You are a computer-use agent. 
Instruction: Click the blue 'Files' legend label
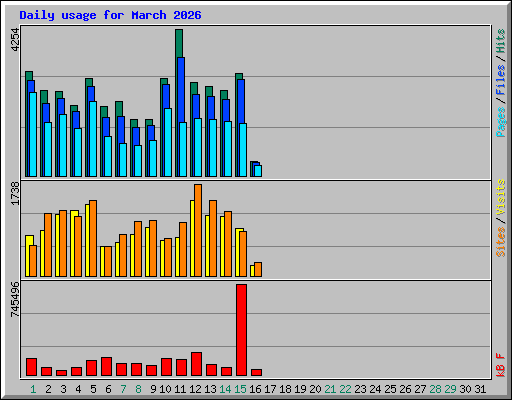(501, 80)
